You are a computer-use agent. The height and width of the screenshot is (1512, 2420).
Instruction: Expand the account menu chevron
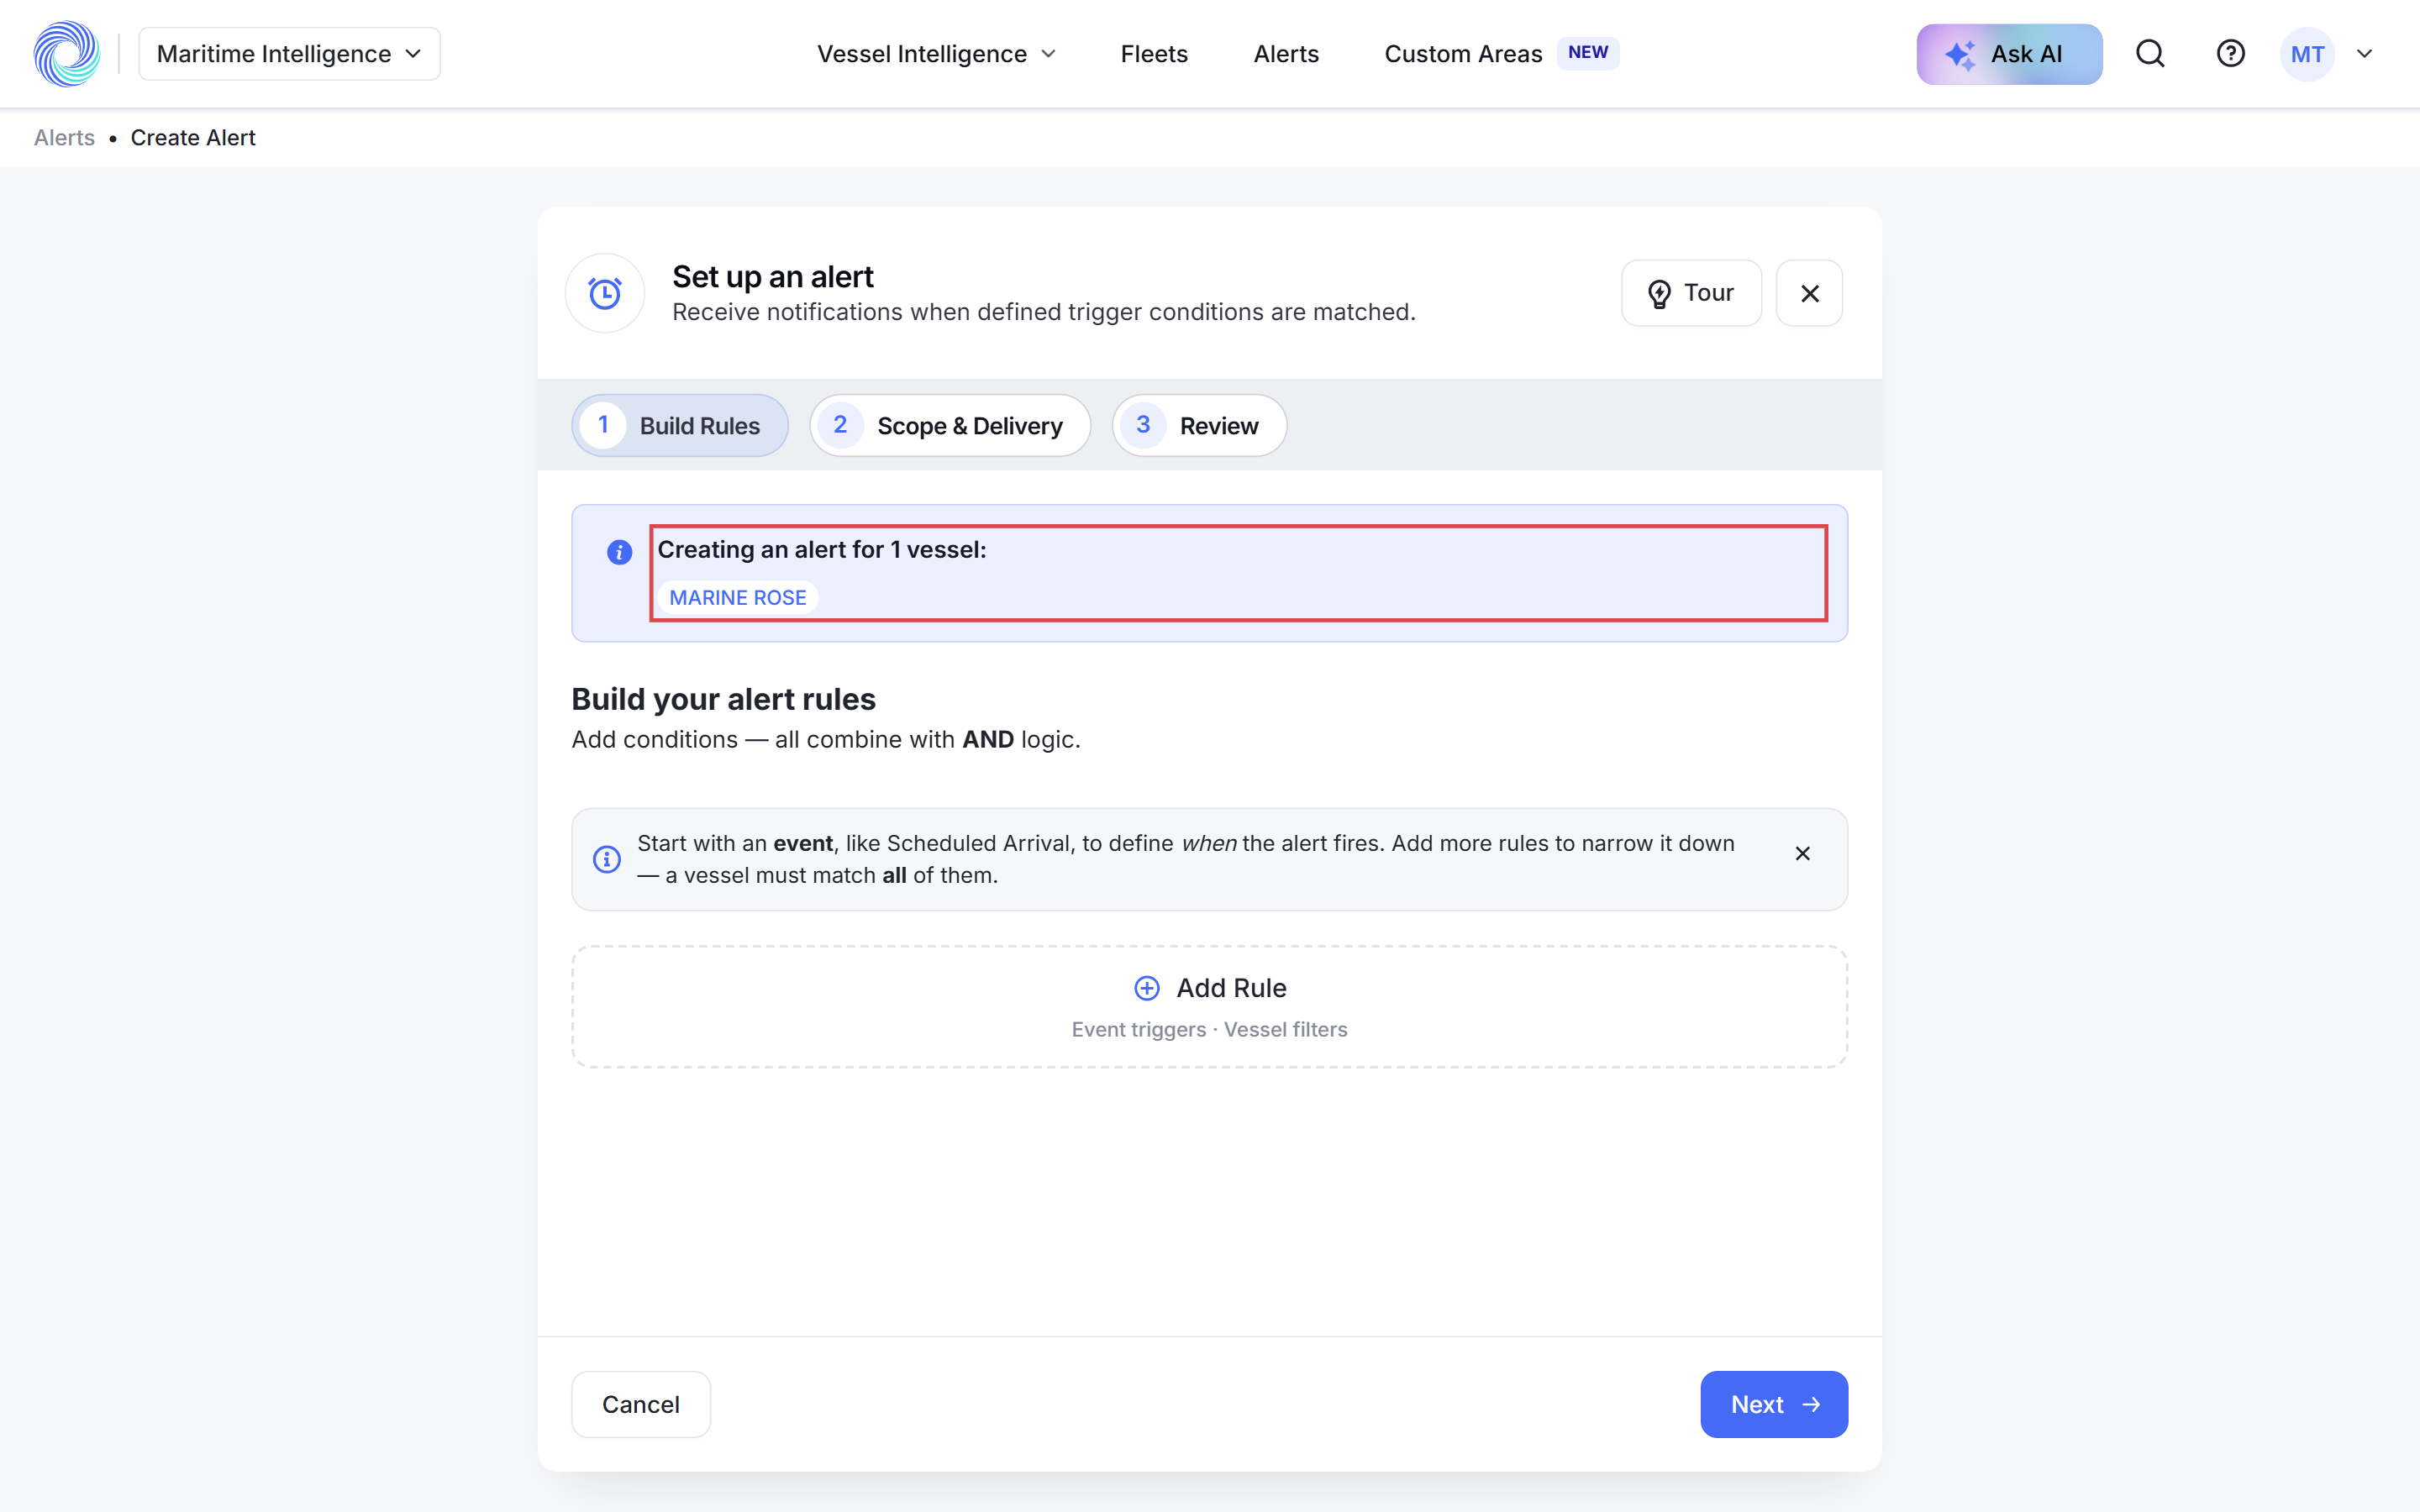(x=2364, y=54)
